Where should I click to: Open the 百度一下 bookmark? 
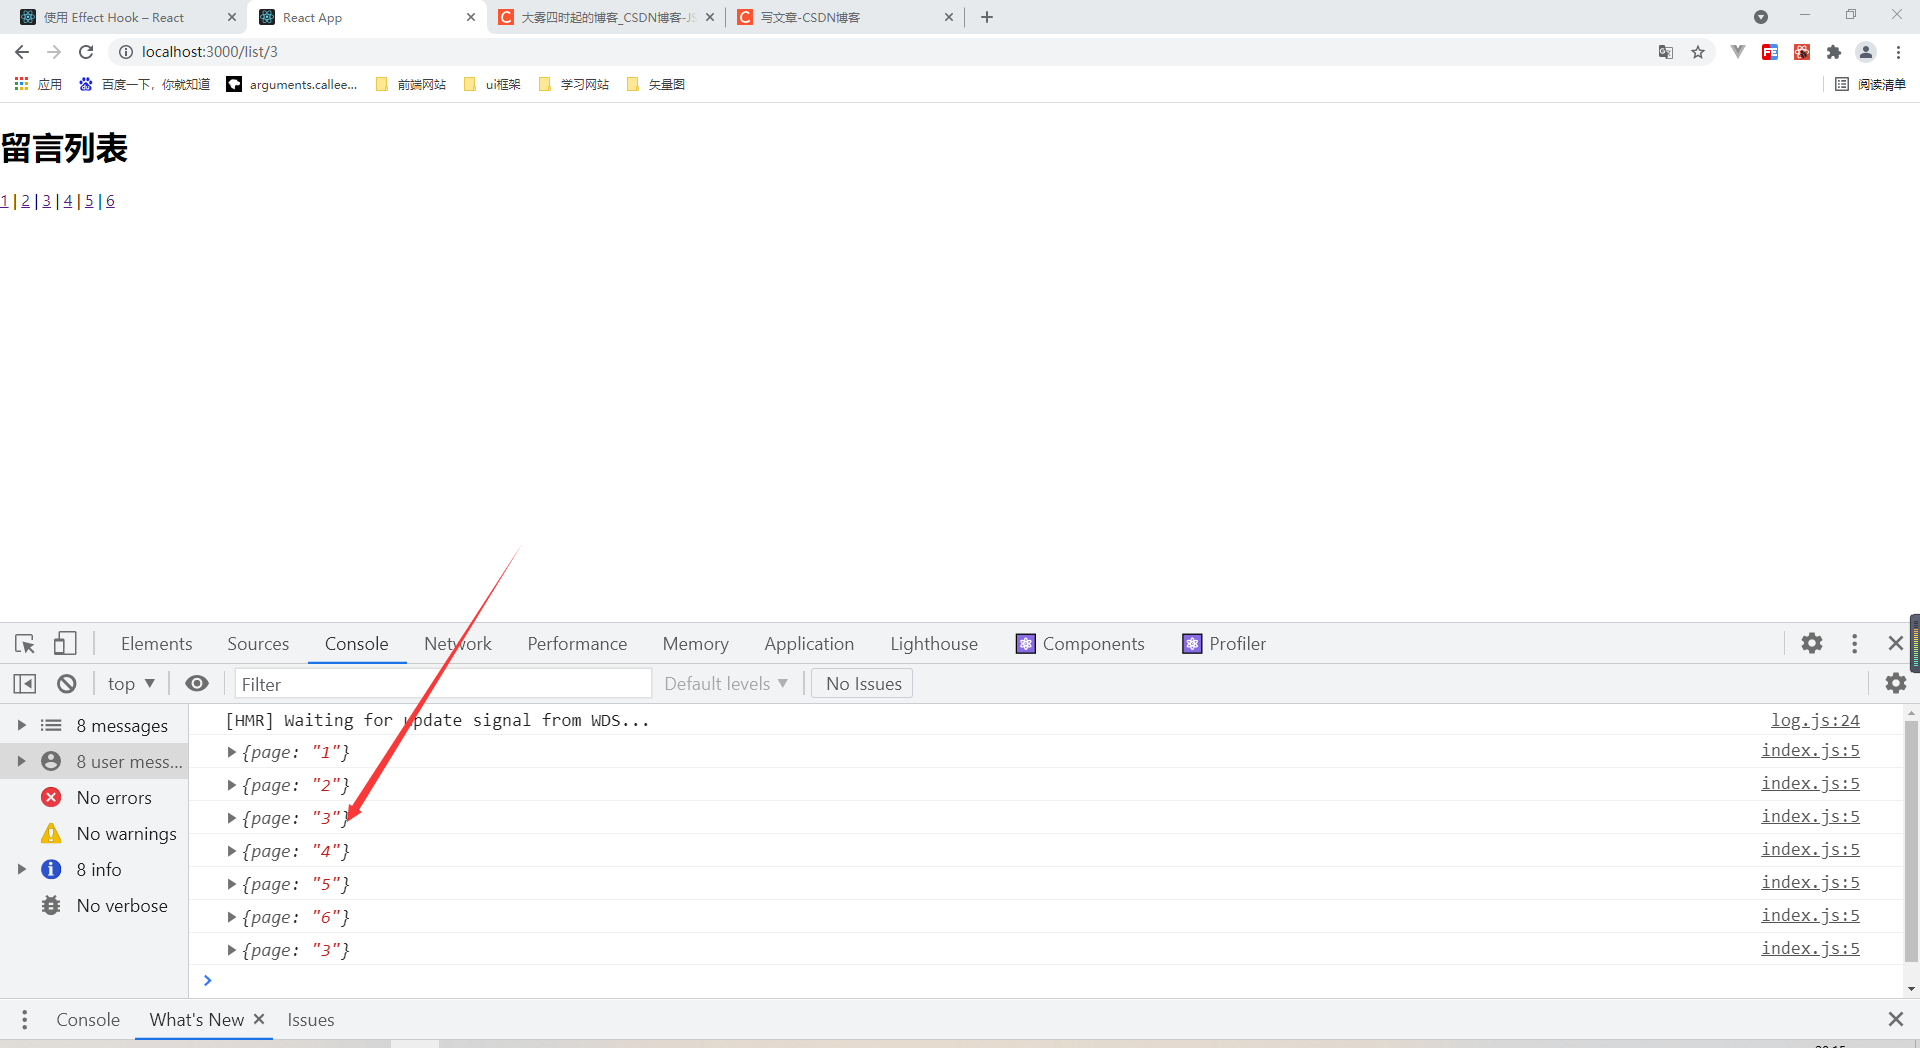tap(145, 84)
